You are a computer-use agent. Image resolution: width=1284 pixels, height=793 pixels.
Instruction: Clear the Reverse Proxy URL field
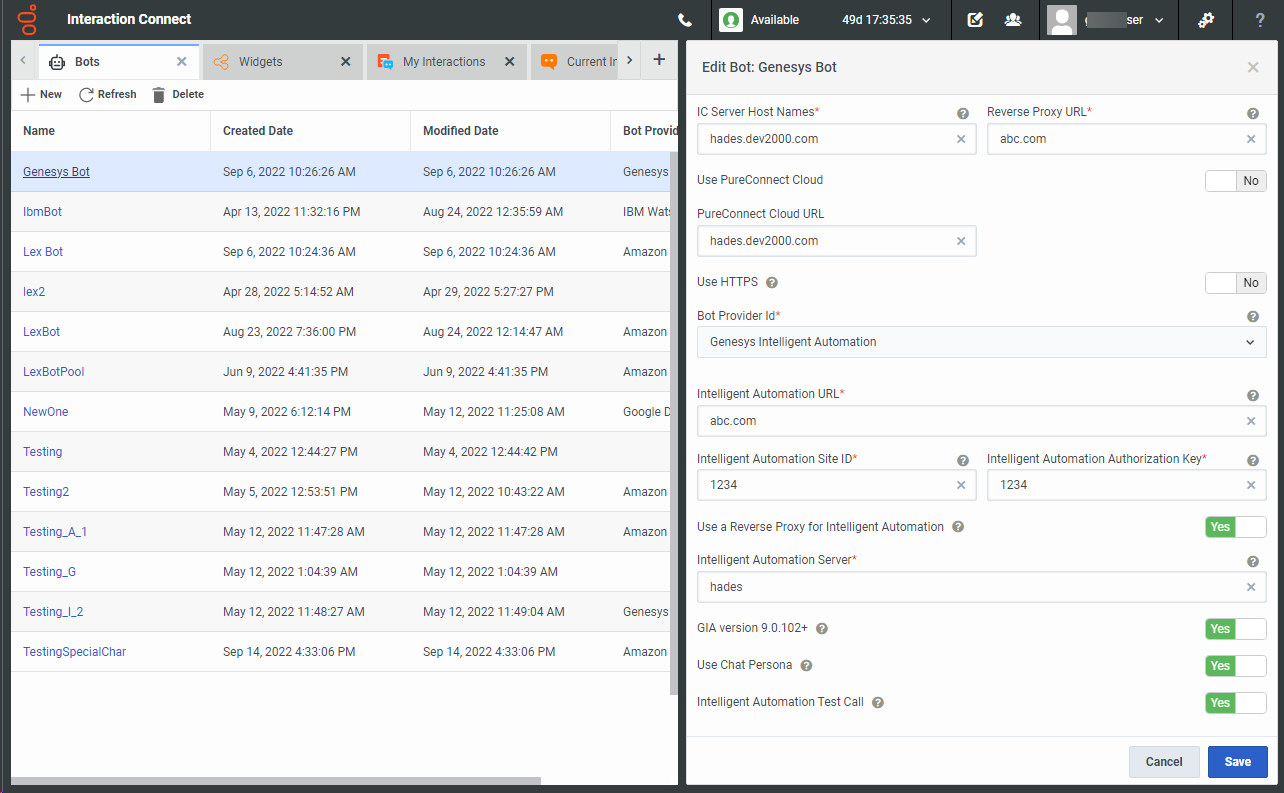point(1250,139)
